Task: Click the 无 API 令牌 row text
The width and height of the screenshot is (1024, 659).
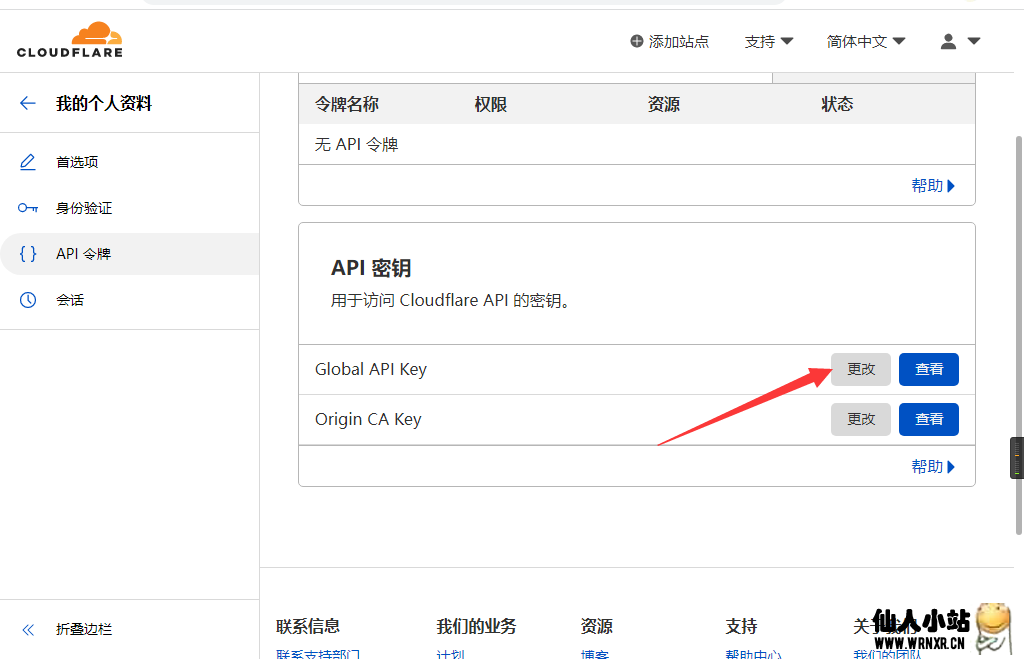Action: (357, 144)
